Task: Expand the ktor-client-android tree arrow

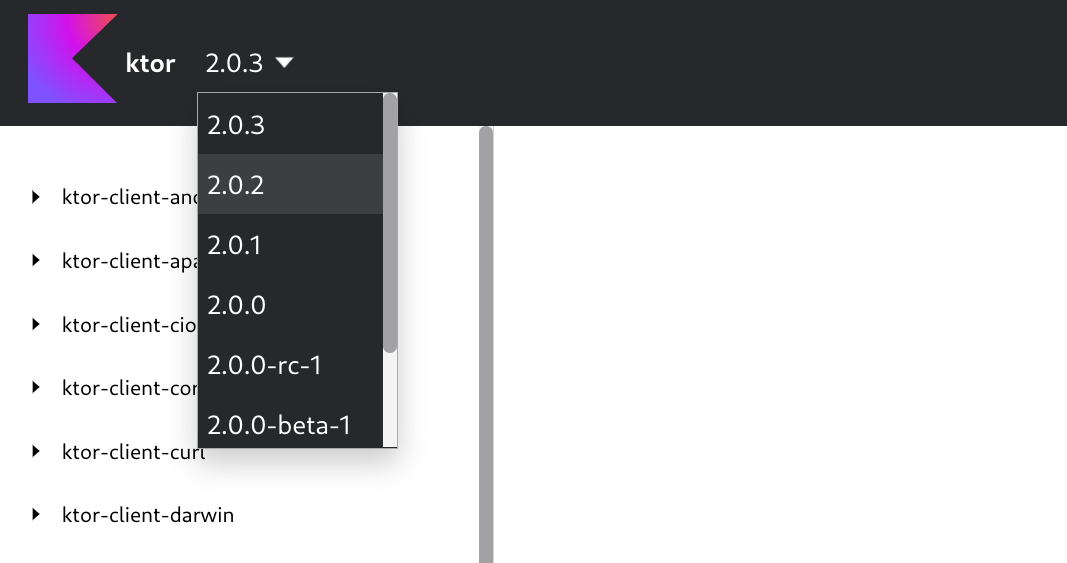Action: click(37, 197)
